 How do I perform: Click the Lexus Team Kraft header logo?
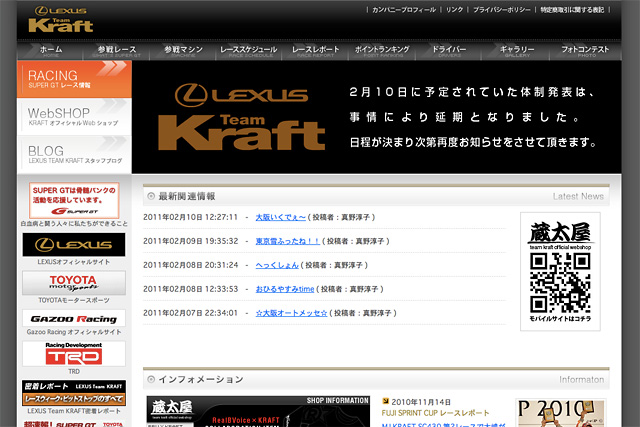(x=62, y=19)
